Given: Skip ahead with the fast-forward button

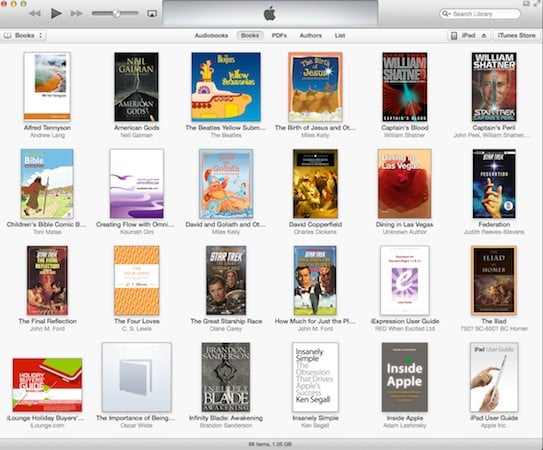Looking at the screenshot, I should click(76, 14).
